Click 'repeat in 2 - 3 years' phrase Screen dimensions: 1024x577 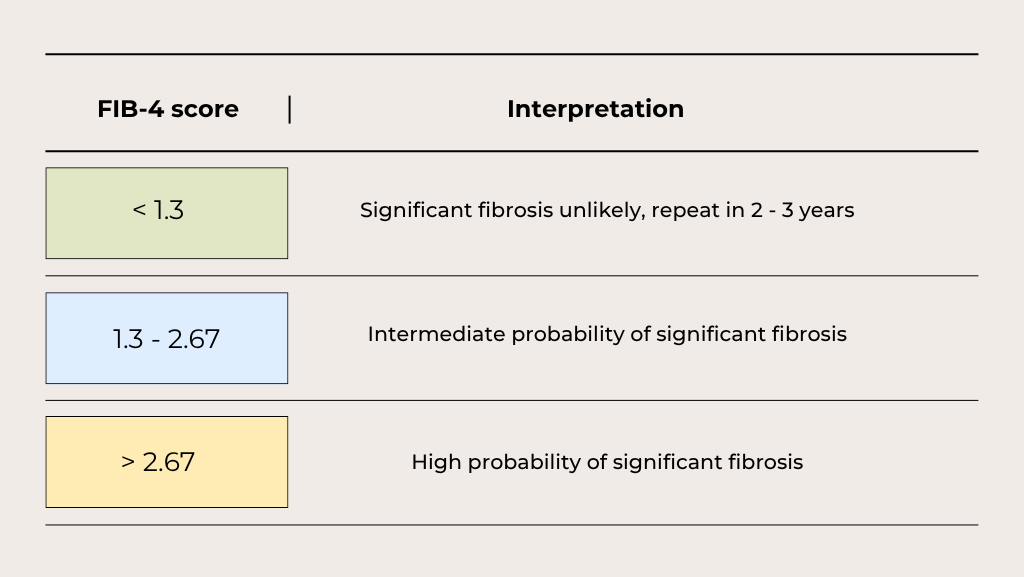tap(753, 210)
